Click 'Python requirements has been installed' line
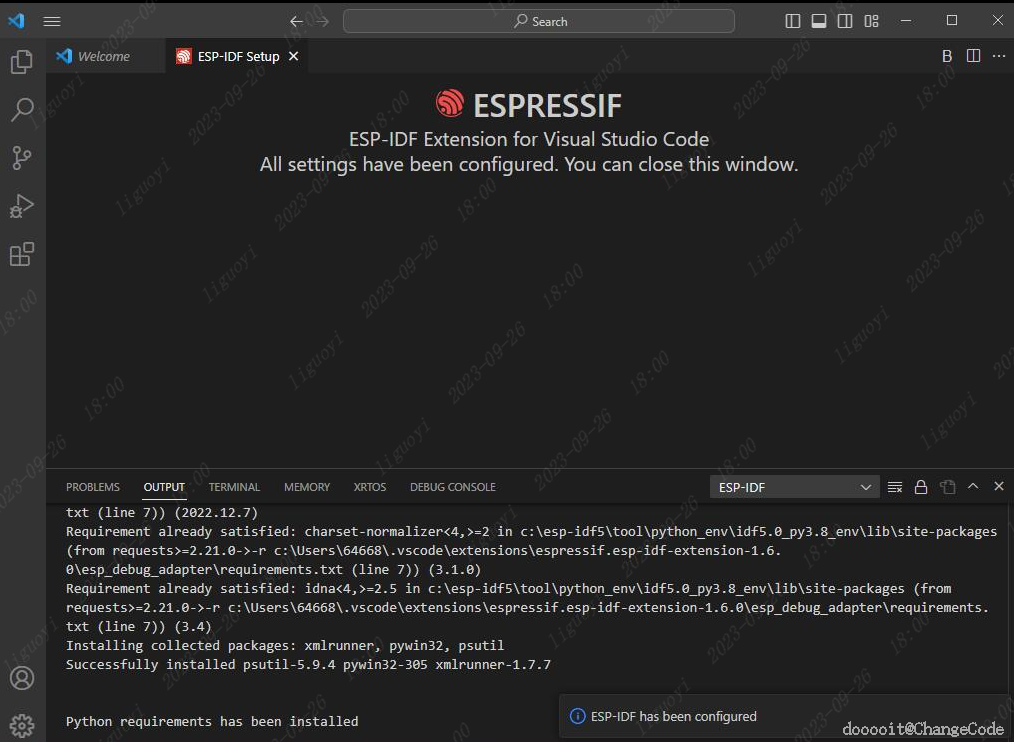 (x=212, y=721)
